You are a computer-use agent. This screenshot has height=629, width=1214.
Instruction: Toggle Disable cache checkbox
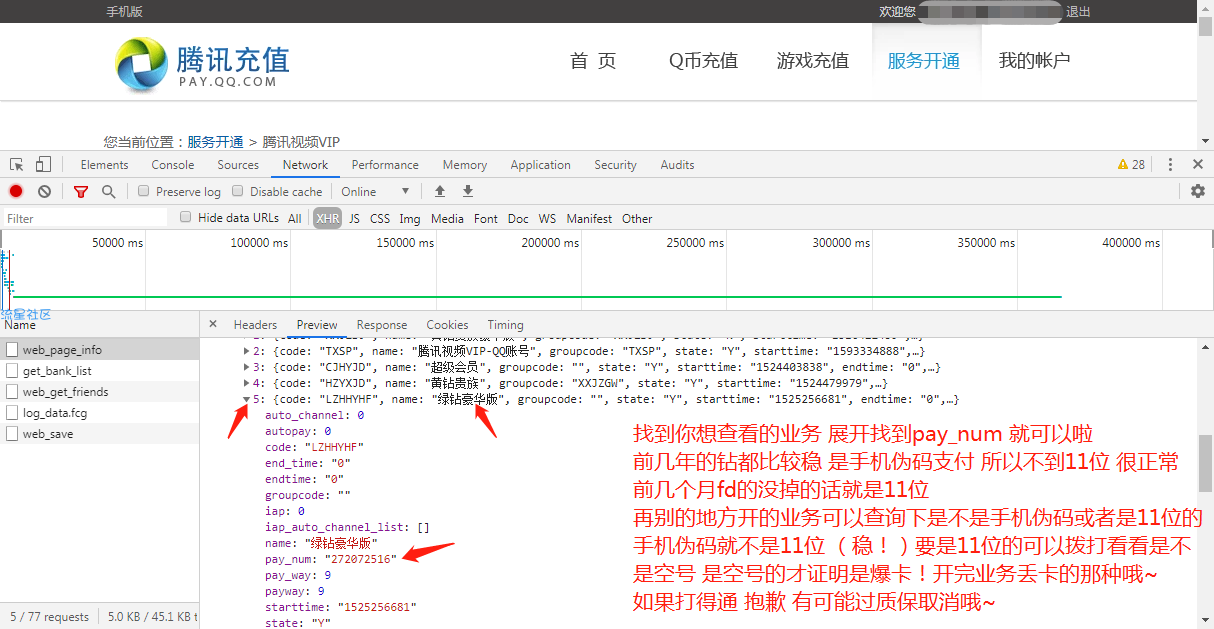(x=238, y=191)
